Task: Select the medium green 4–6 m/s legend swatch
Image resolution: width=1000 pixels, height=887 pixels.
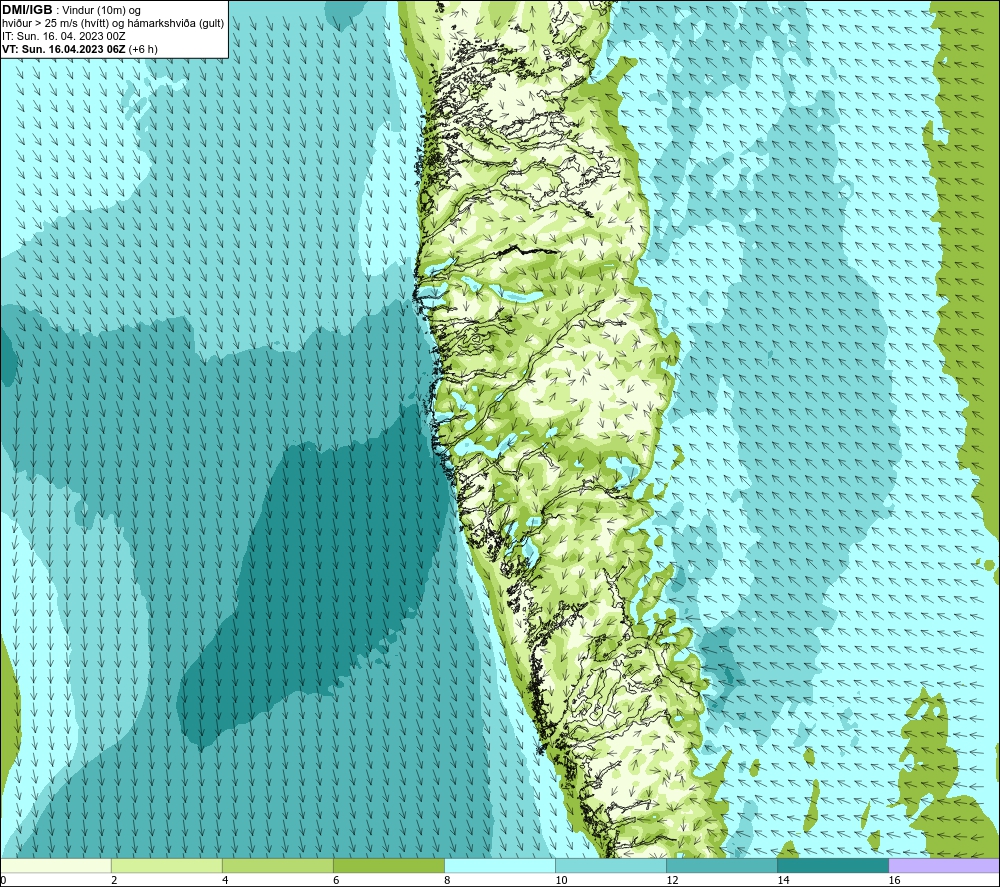Action: pos(277,865)
